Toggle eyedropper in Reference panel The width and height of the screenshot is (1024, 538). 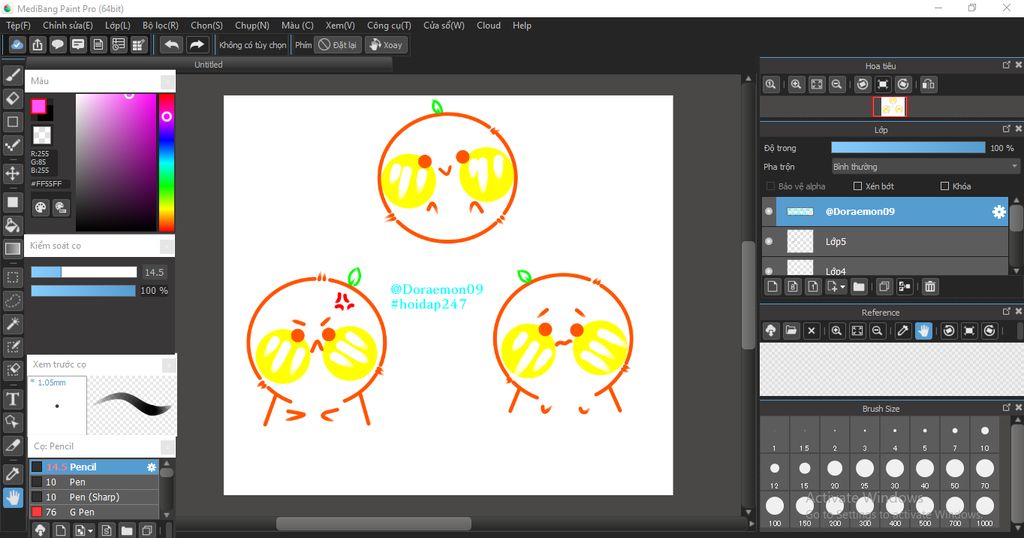pos(903,330)
